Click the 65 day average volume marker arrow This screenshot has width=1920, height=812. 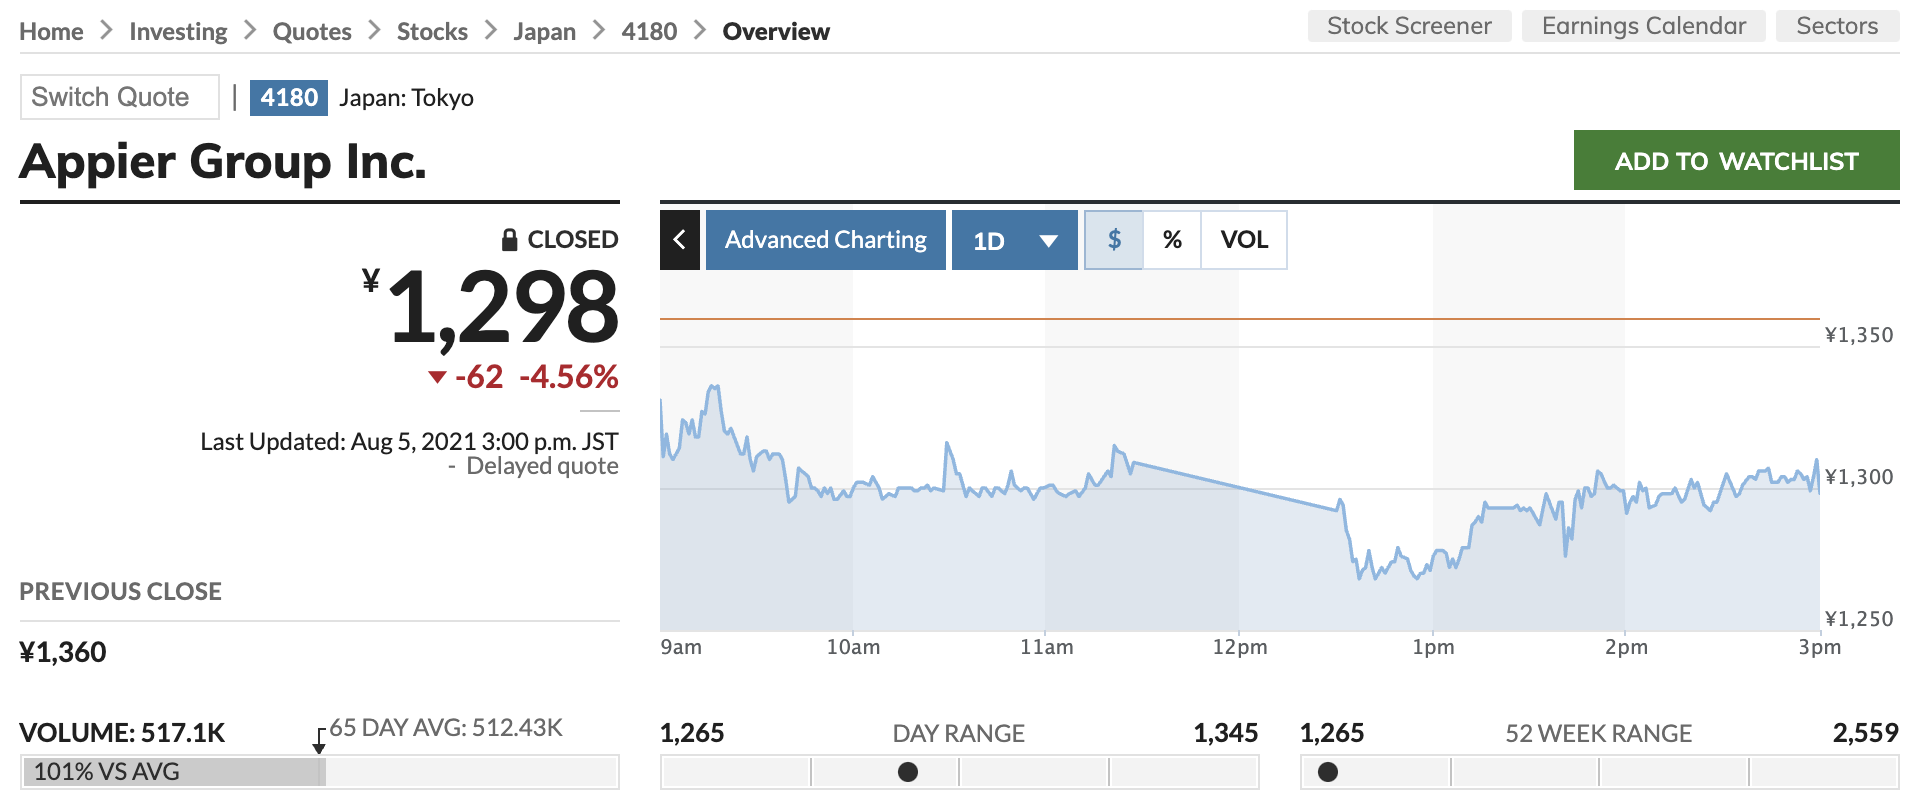[319, 742]
